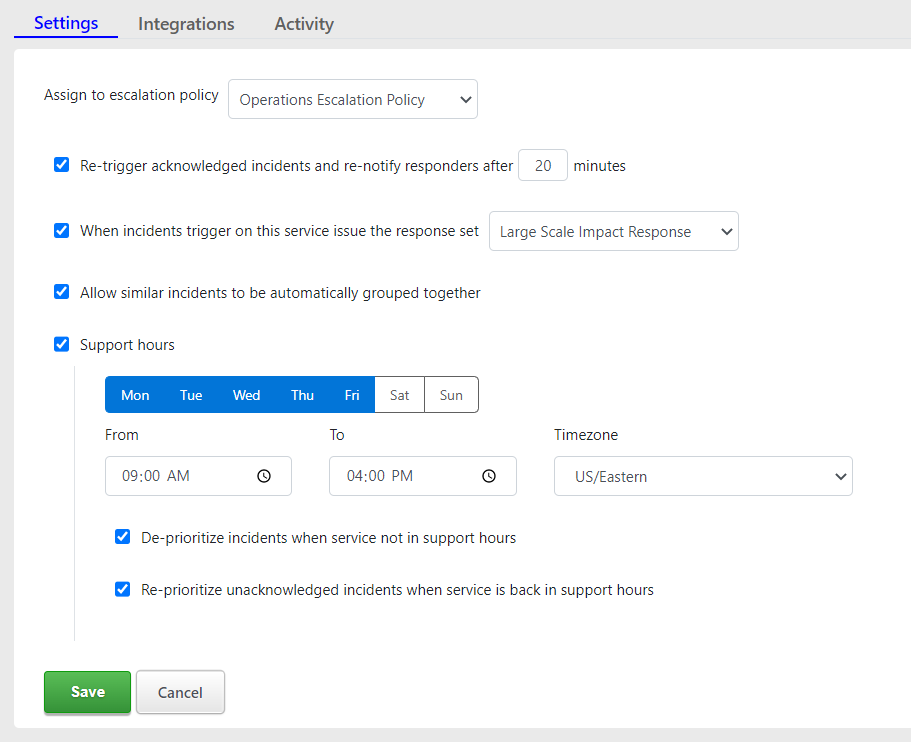This screenshot has width=911, height=742.
Task: Click the re-notify minutes input field
Action: point(543,166)
